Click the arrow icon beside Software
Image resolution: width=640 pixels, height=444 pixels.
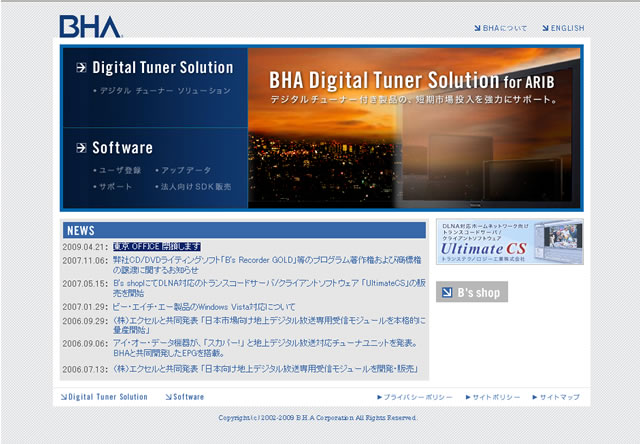(81, 148)
